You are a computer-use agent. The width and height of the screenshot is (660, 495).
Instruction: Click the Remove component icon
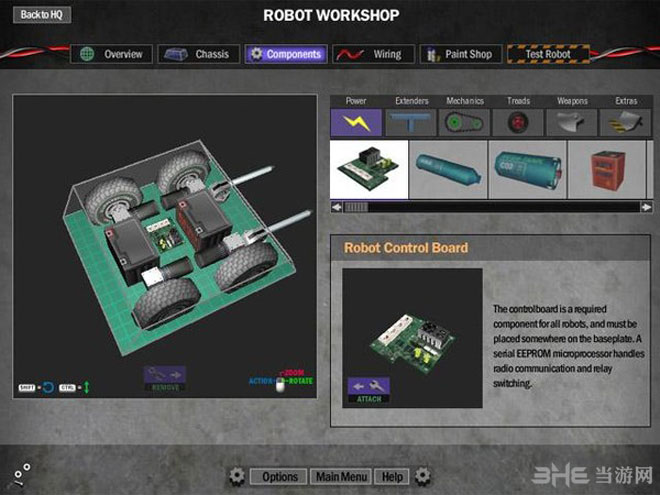pos(163,377)
